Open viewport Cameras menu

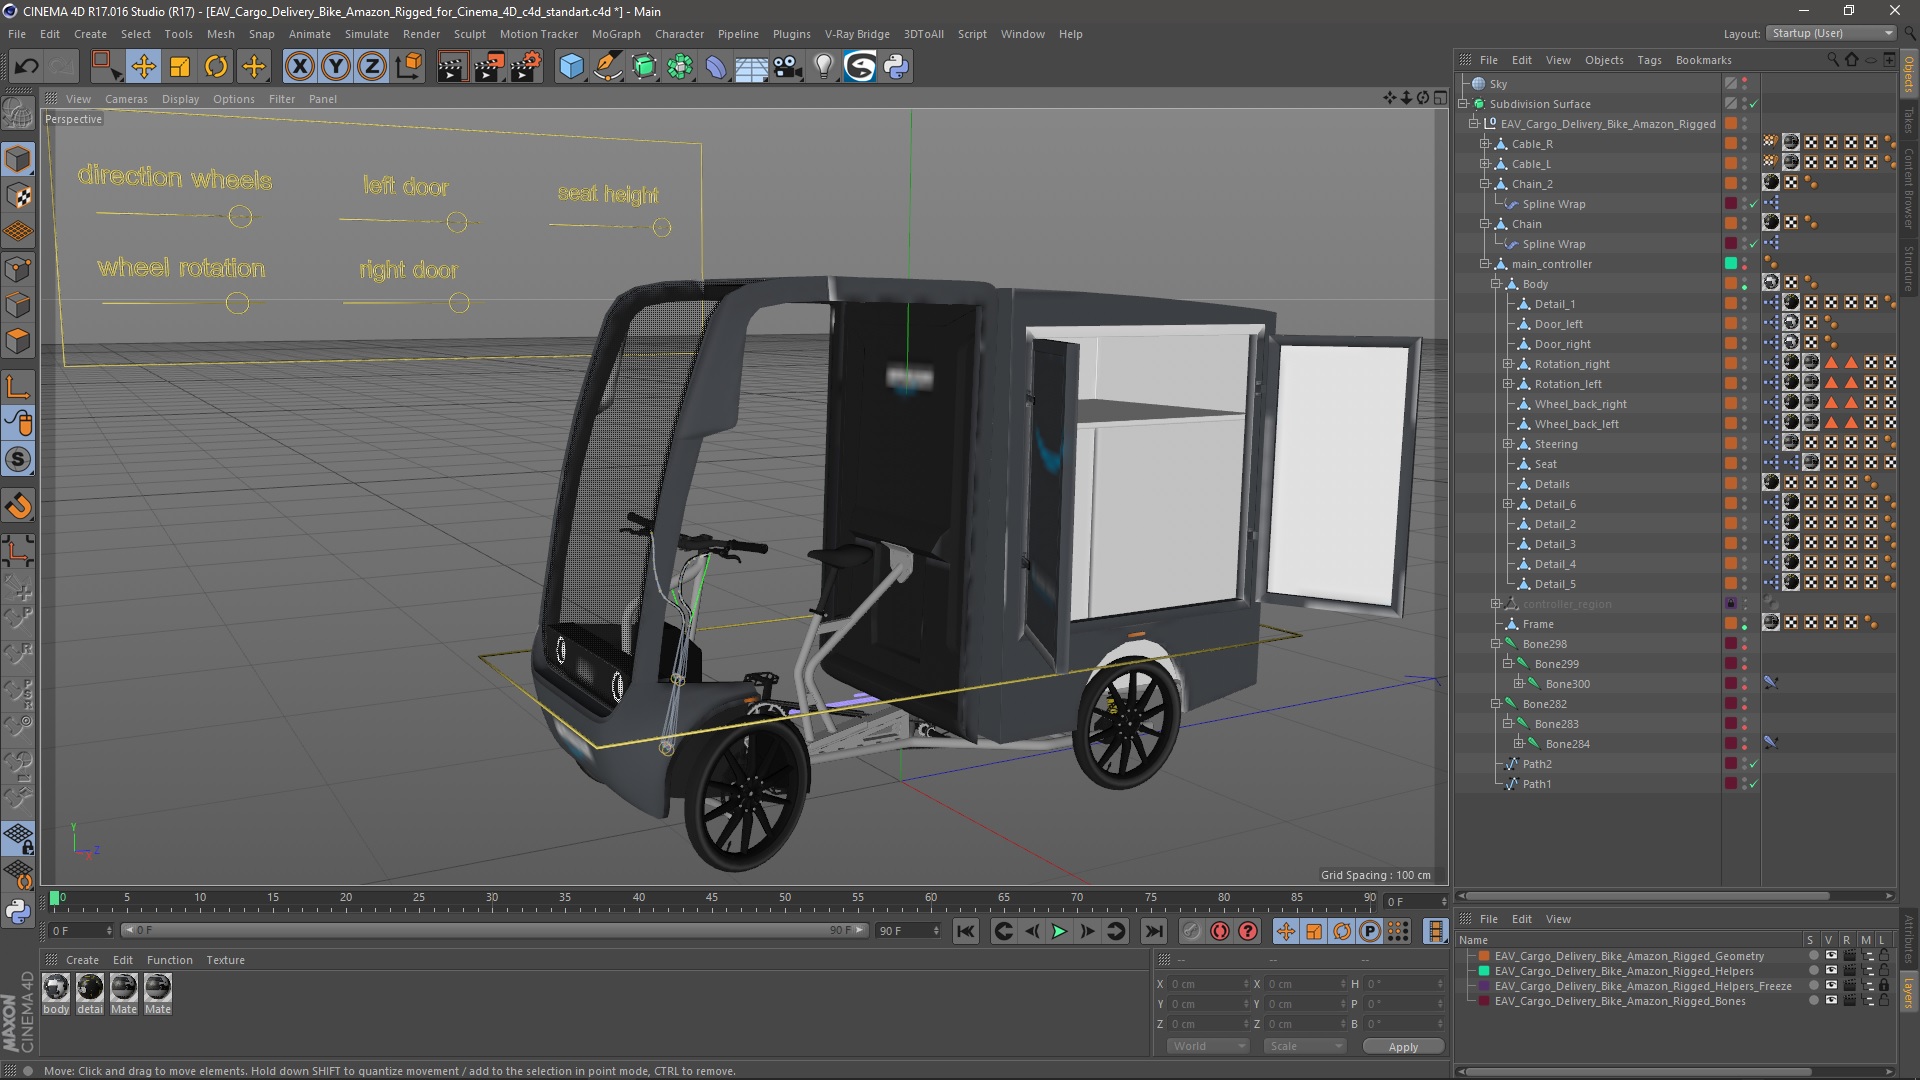click(126, 99)
